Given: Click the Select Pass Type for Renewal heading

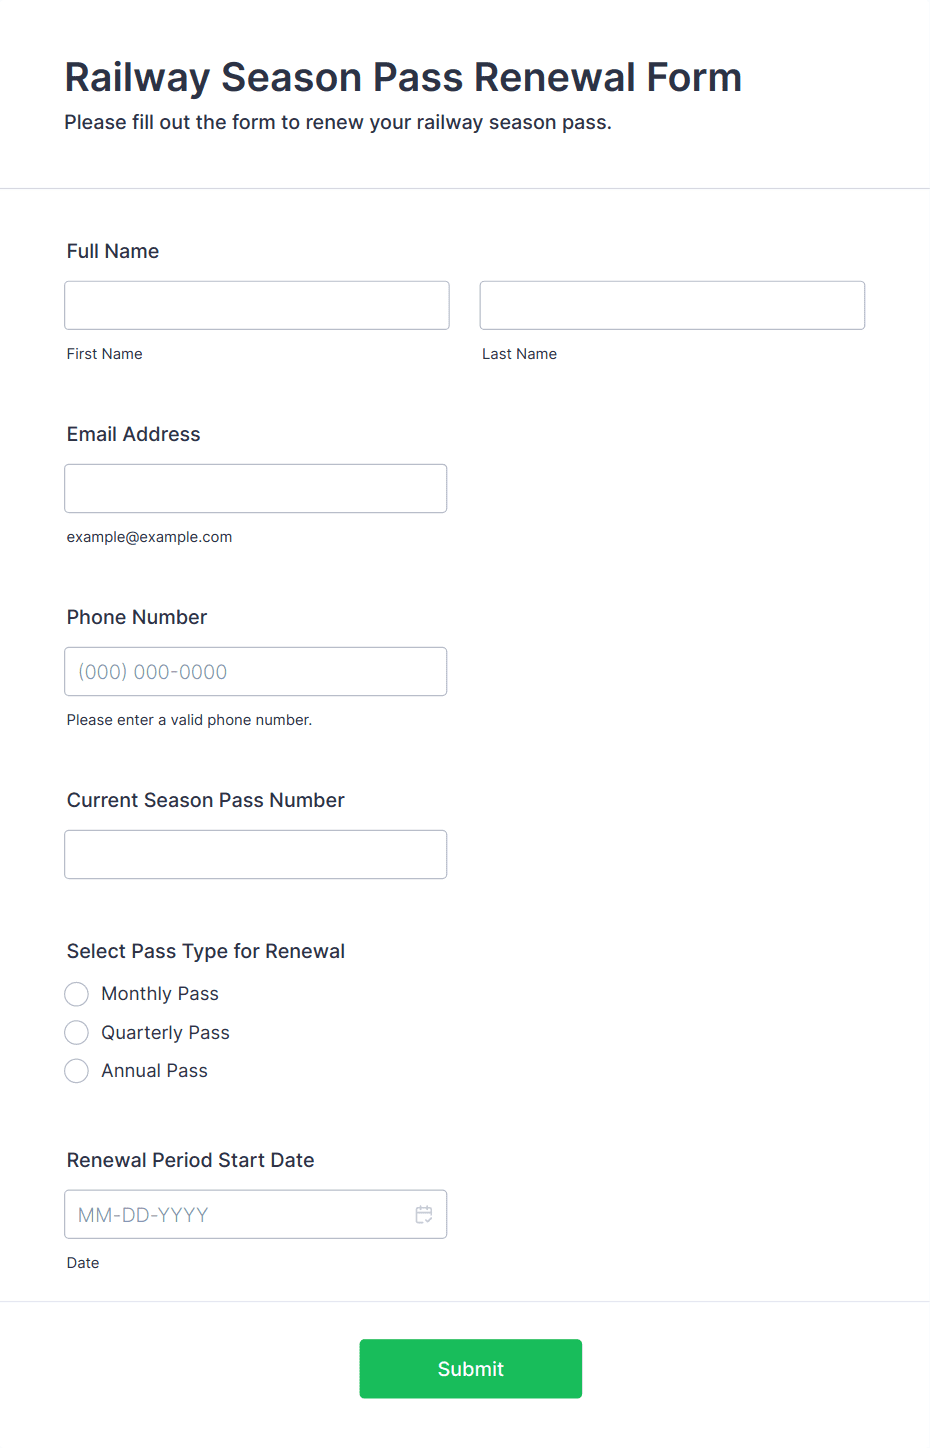Looking at the screenshot, I should (206, 951).
